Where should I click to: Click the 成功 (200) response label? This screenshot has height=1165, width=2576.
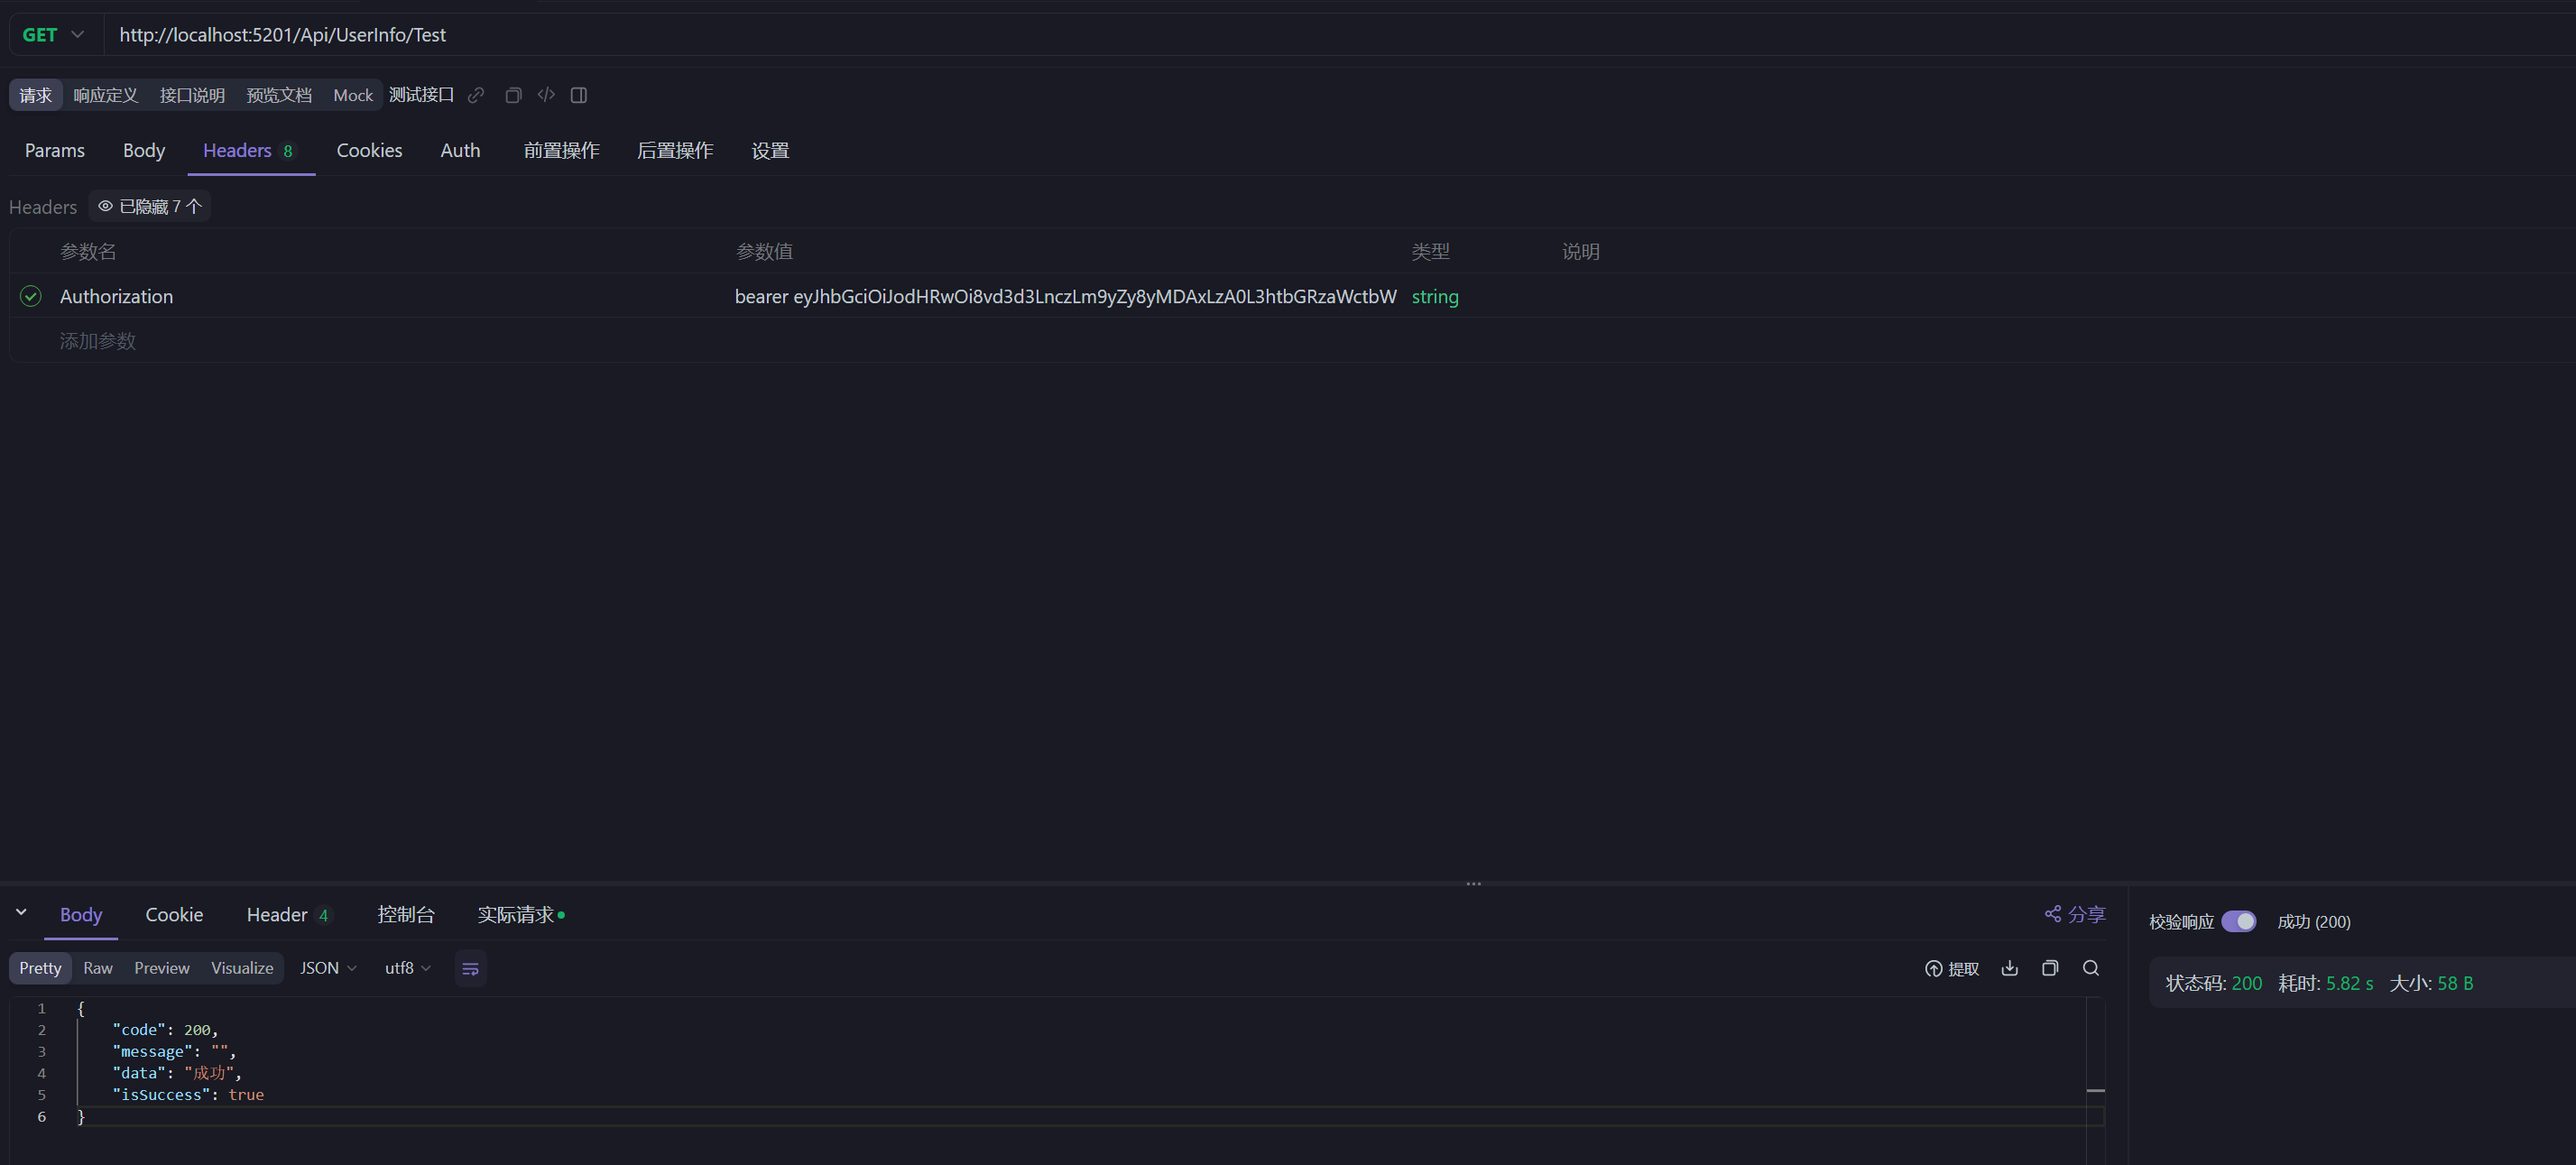click(2314, 921)
